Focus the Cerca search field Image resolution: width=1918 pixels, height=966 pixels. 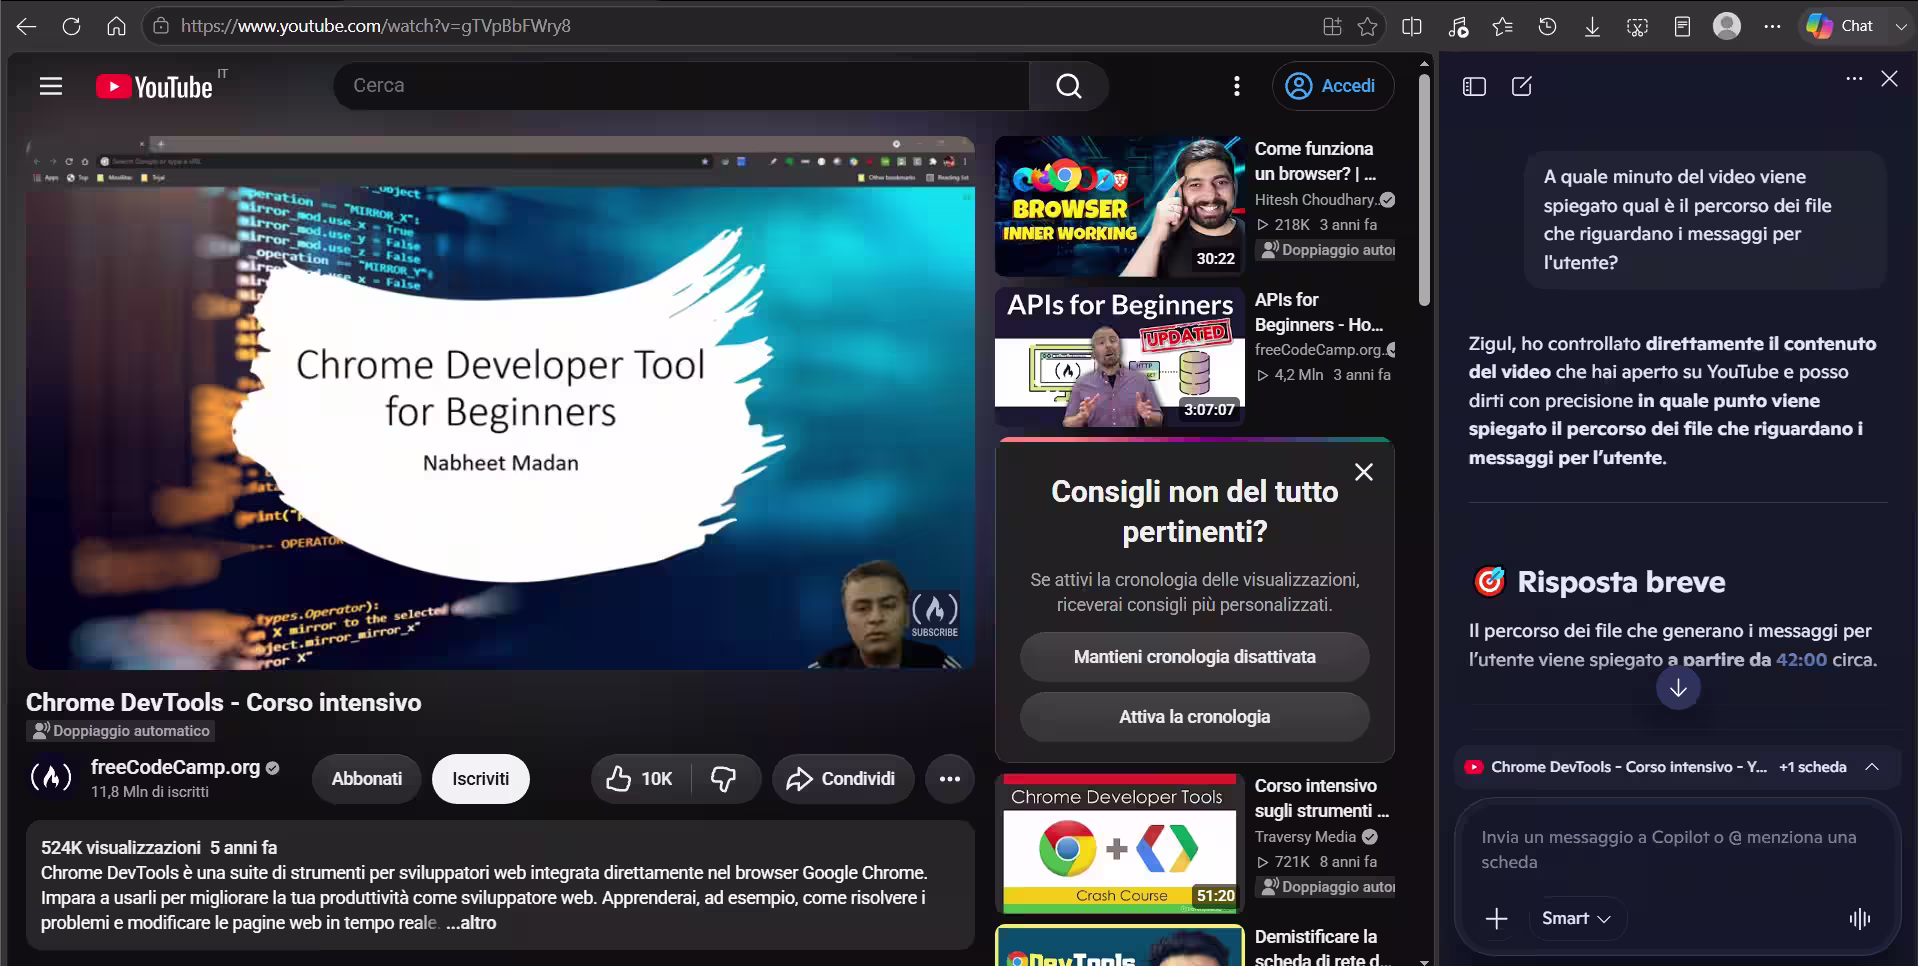tap(681, 86)
